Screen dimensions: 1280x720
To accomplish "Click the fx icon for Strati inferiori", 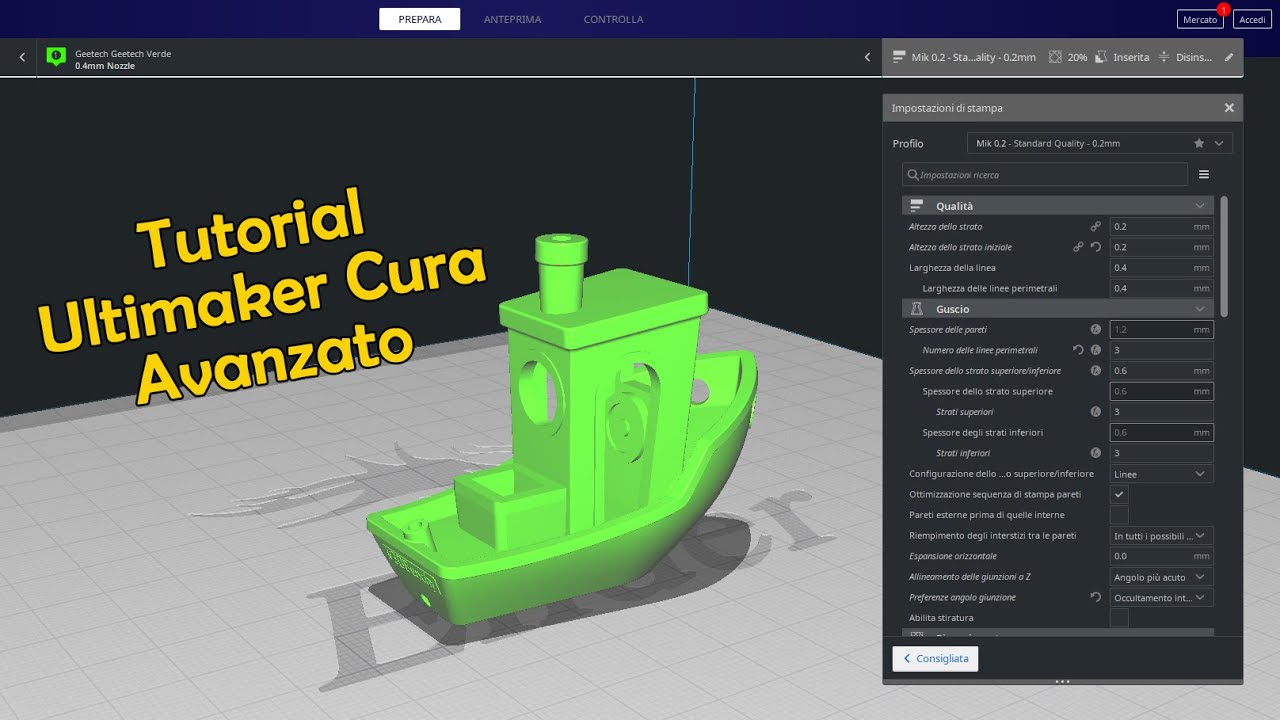I will [x=1095, y=453].
